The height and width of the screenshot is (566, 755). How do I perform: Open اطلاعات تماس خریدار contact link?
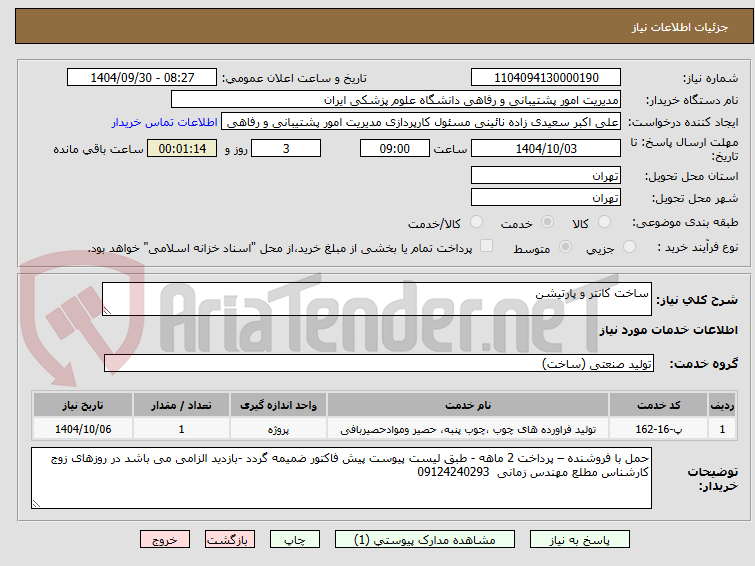pos(165,122)
